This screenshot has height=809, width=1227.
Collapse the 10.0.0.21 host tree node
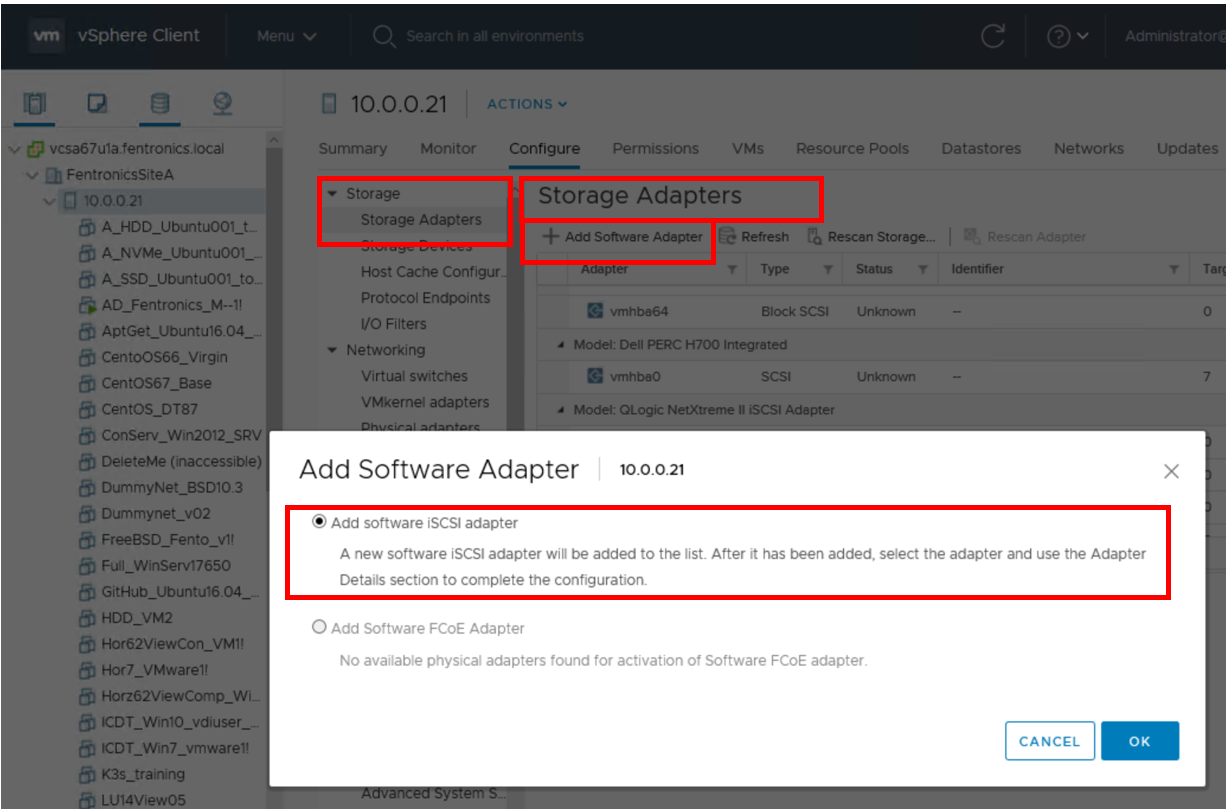click(50, 201)
